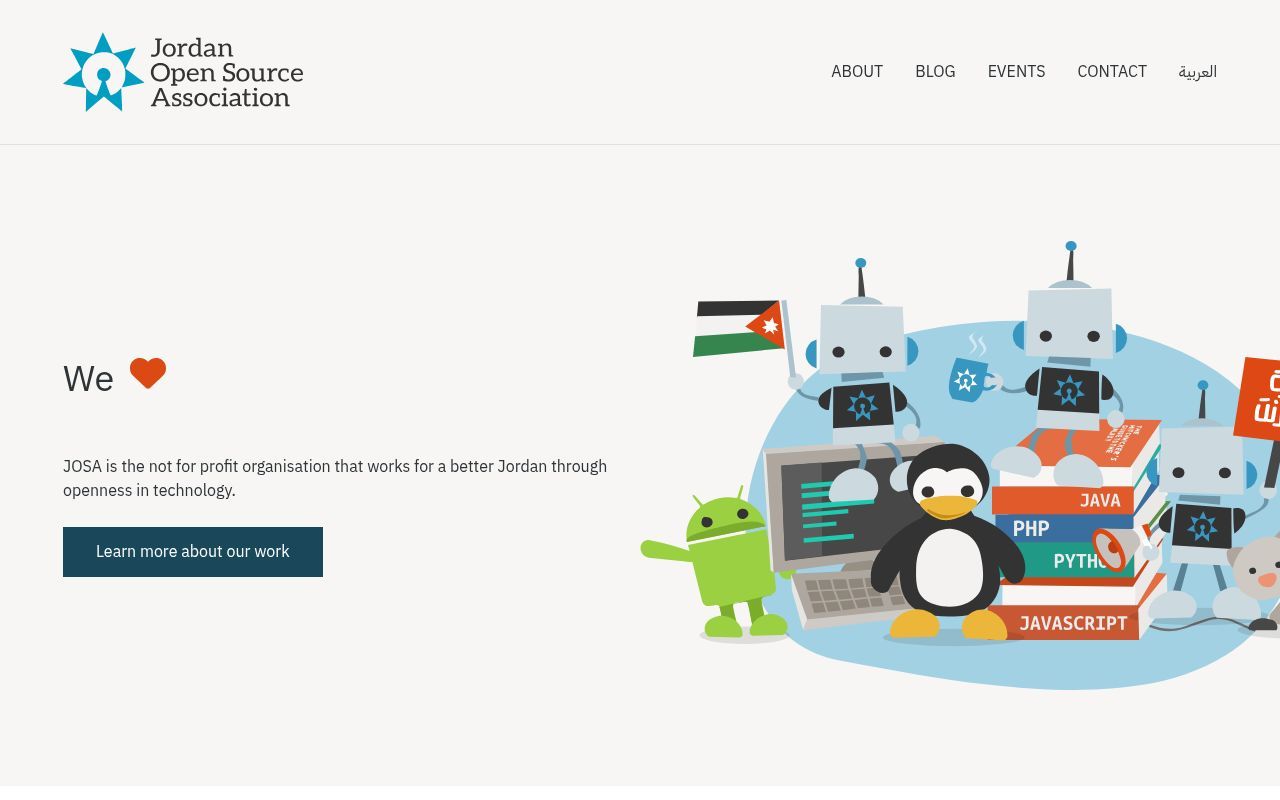This screenshot has width=1280, height=800.
Task: Open the Events page
Action: [x=1016, y=72]
